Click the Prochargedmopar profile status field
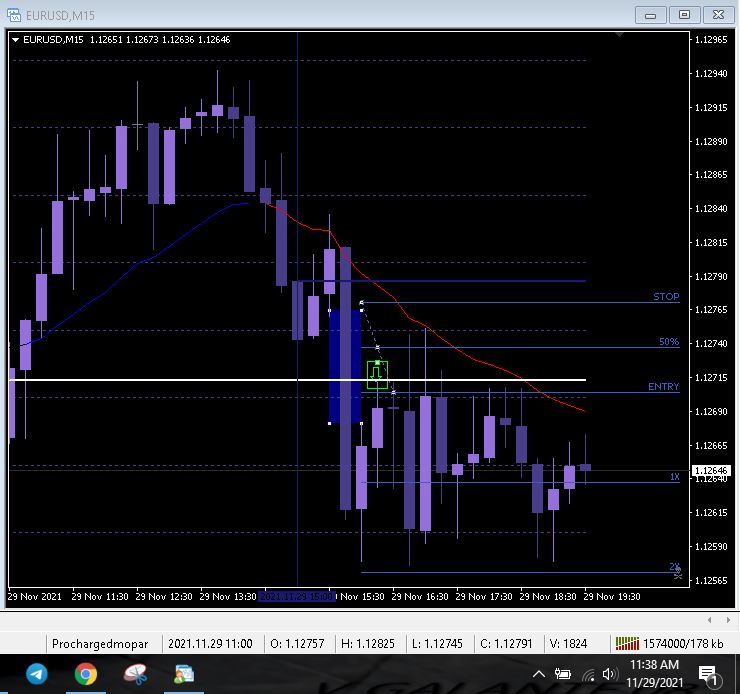740x694 pixels. click(100, 644)
